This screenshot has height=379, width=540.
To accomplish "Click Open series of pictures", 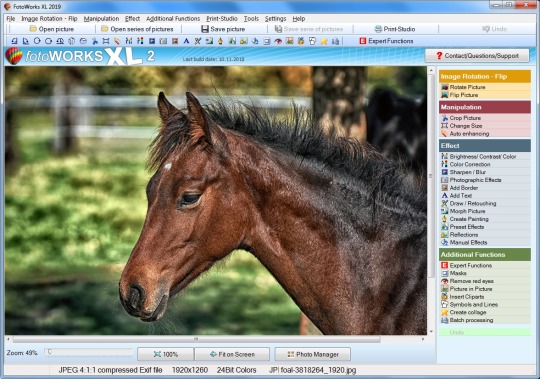I will tap(137, 29).
